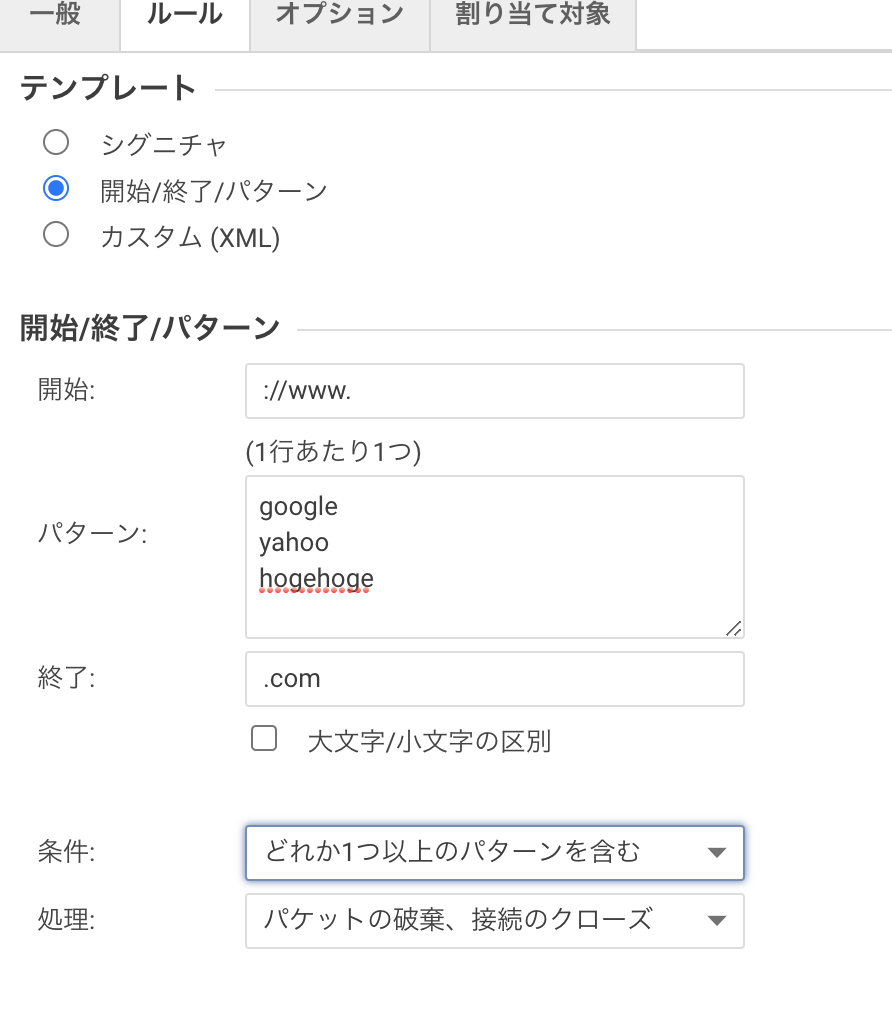892x1009 pixels.
Task: Select the ルール tab
Action: coord(184,14)
